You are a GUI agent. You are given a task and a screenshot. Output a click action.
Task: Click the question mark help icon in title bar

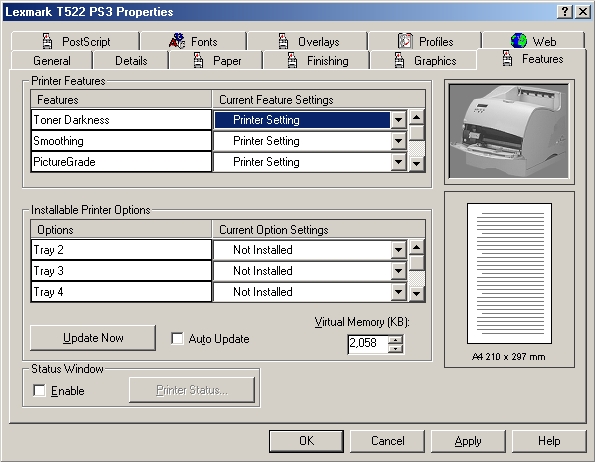(x=565, y=12)
